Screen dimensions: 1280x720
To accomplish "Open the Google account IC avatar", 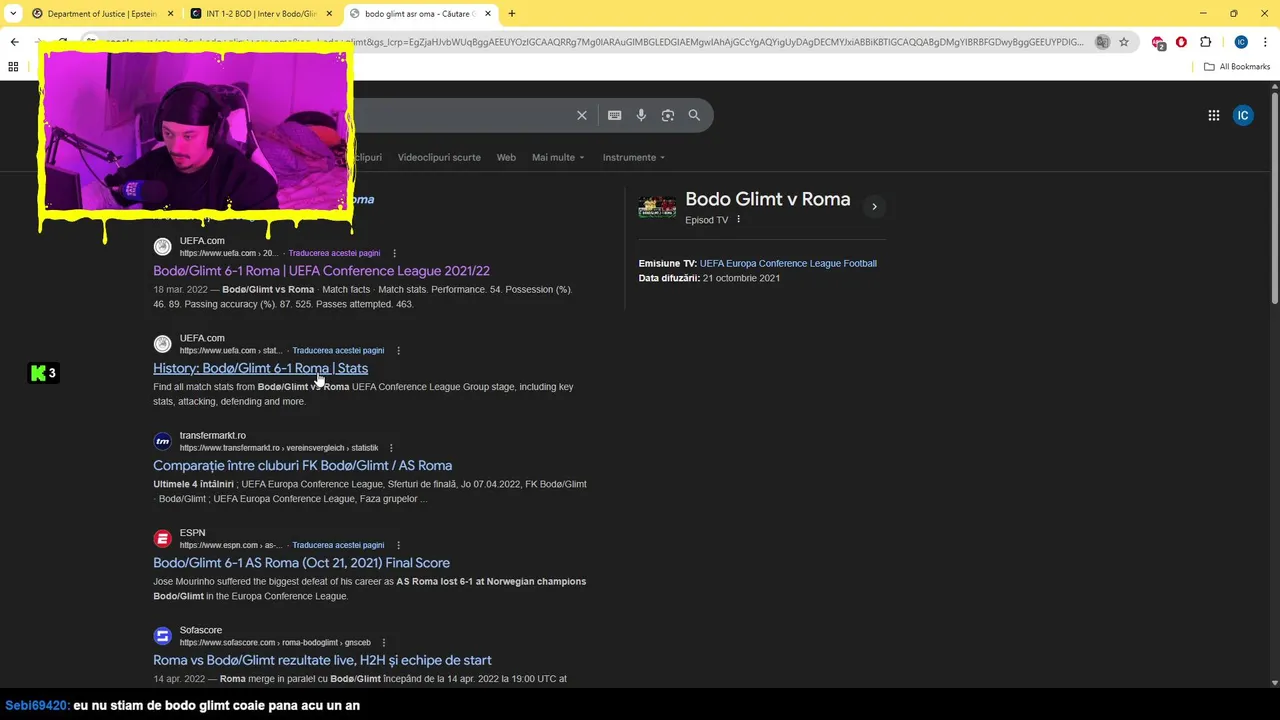I will pos(1243,115).
